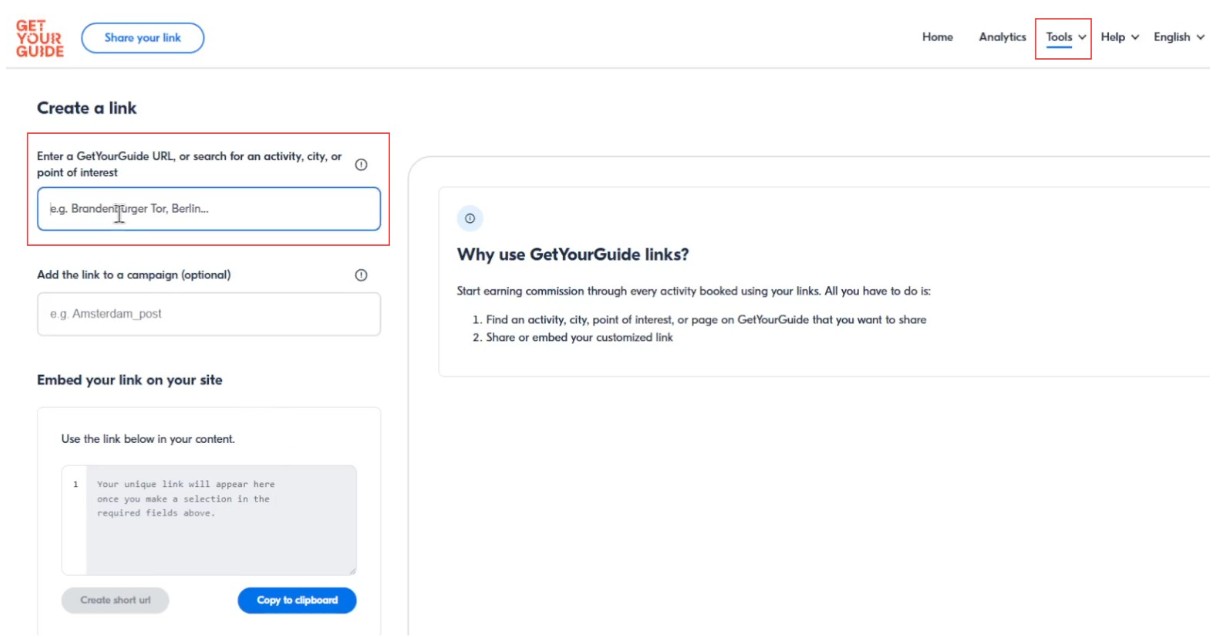Screen dimensions: 1231x637
Task: Click info icon next to campaign label
Action: 361,275
